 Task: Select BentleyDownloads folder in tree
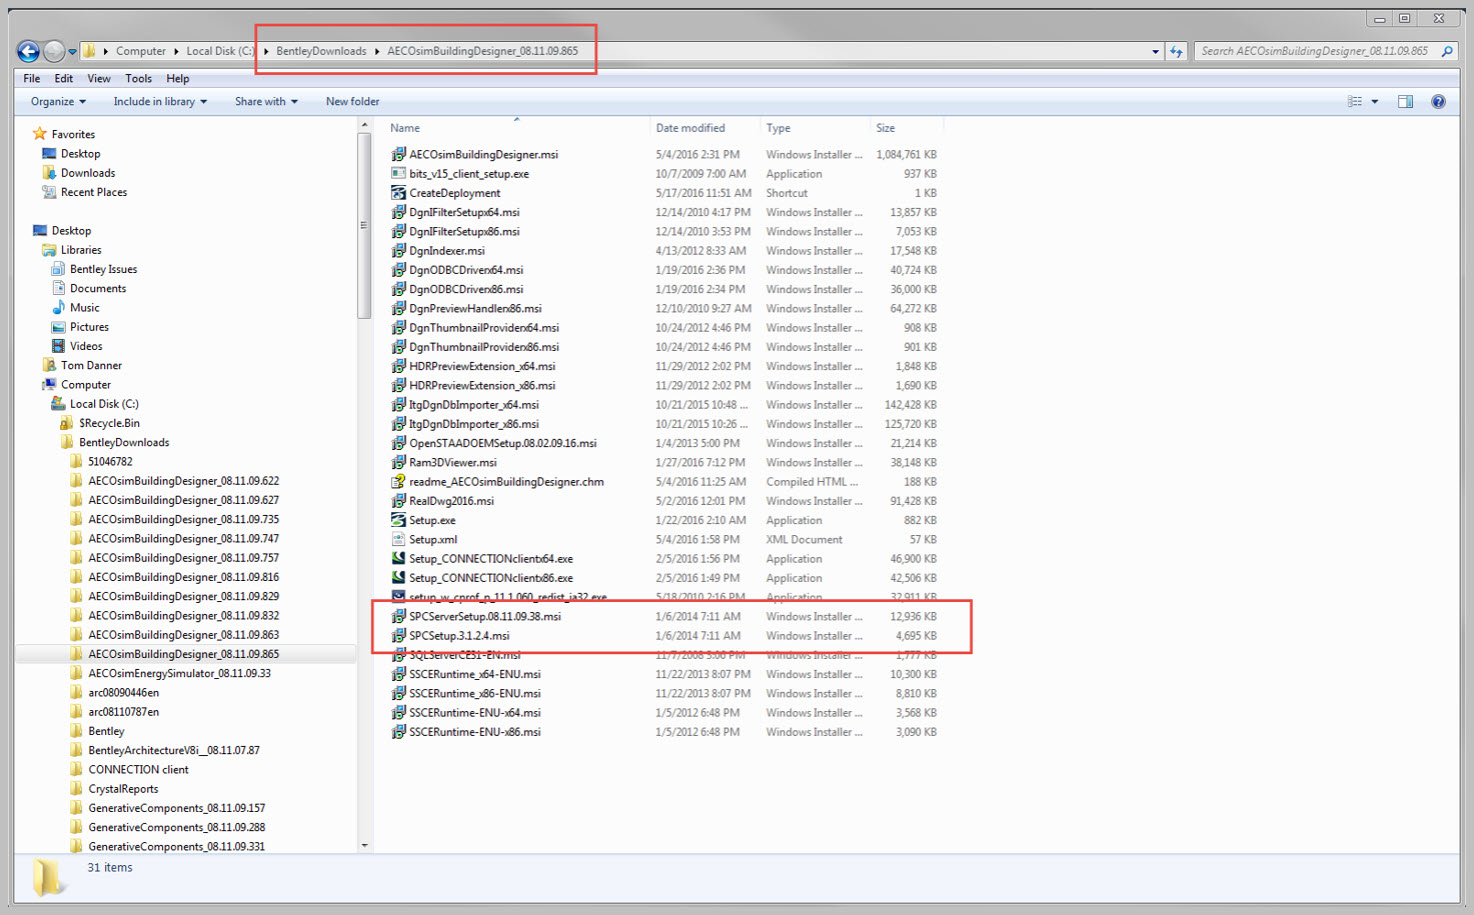click(124, 442)
